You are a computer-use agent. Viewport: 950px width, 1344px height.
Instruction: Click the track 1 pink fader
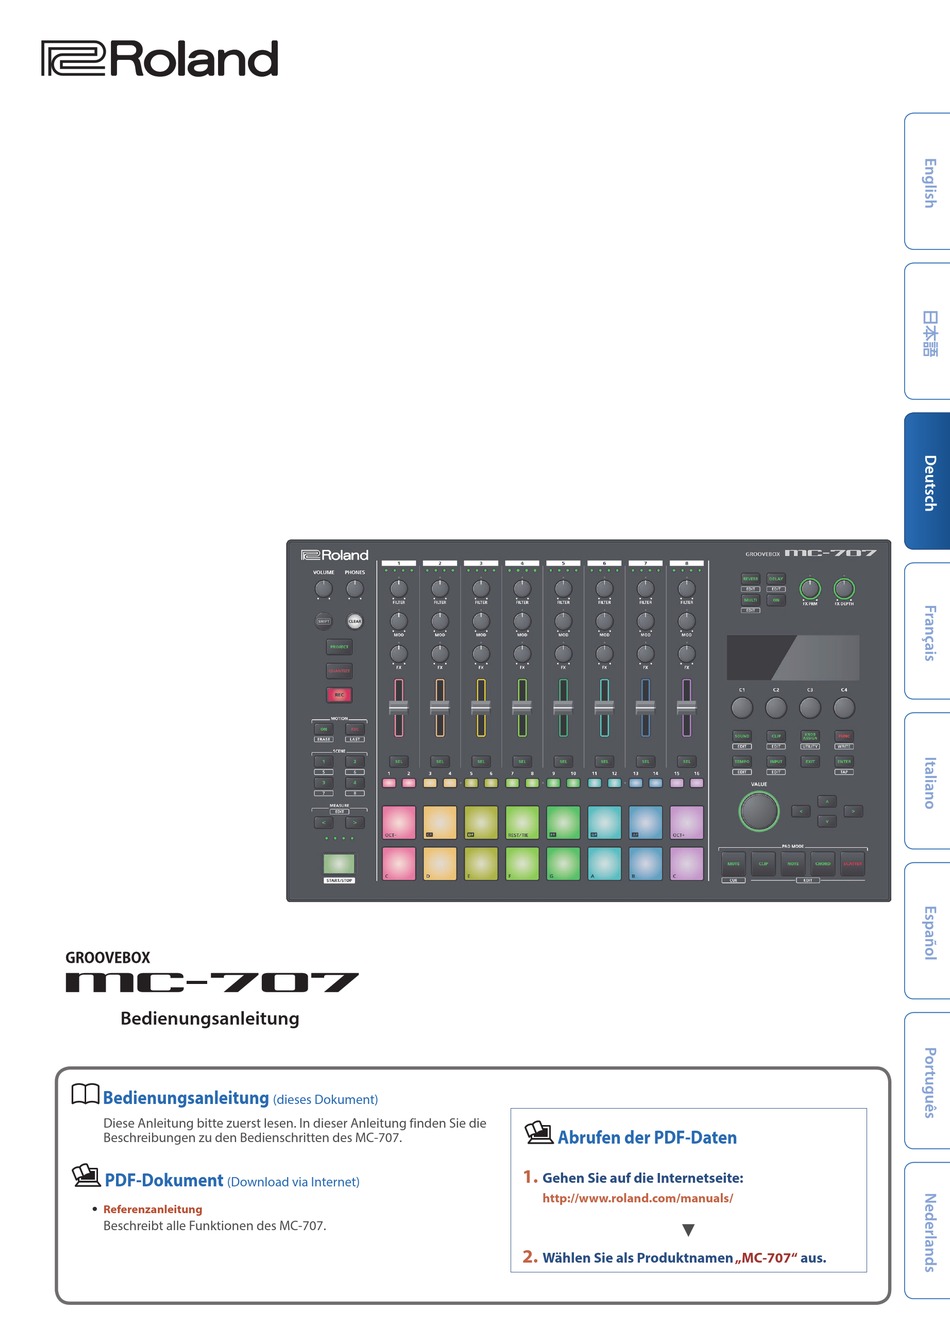click(x=399, y=707)
